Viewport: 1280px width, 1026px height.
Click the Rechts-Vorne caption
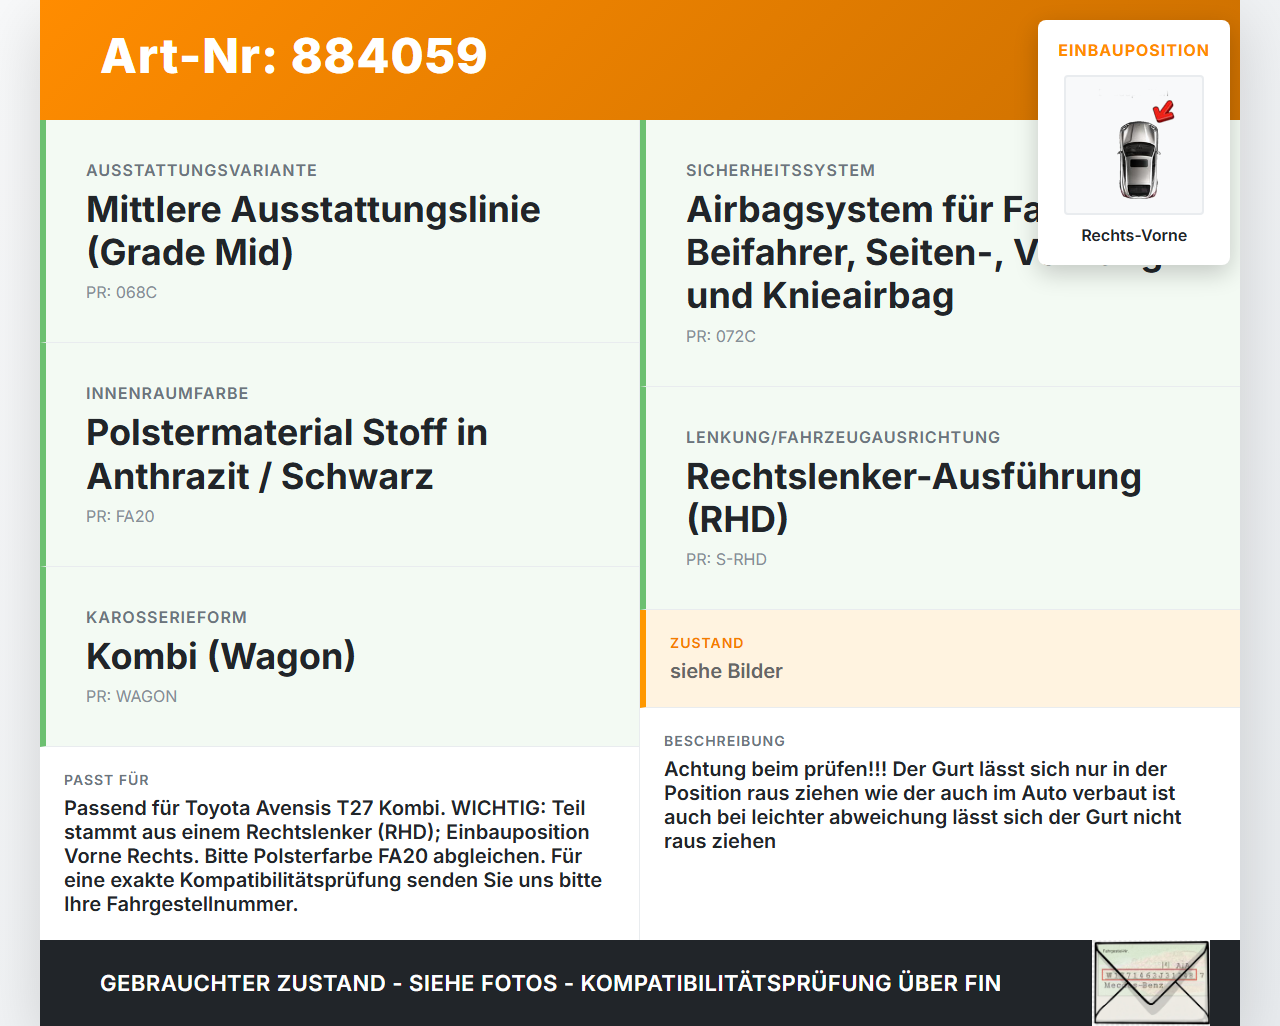tap(1134, 236)
